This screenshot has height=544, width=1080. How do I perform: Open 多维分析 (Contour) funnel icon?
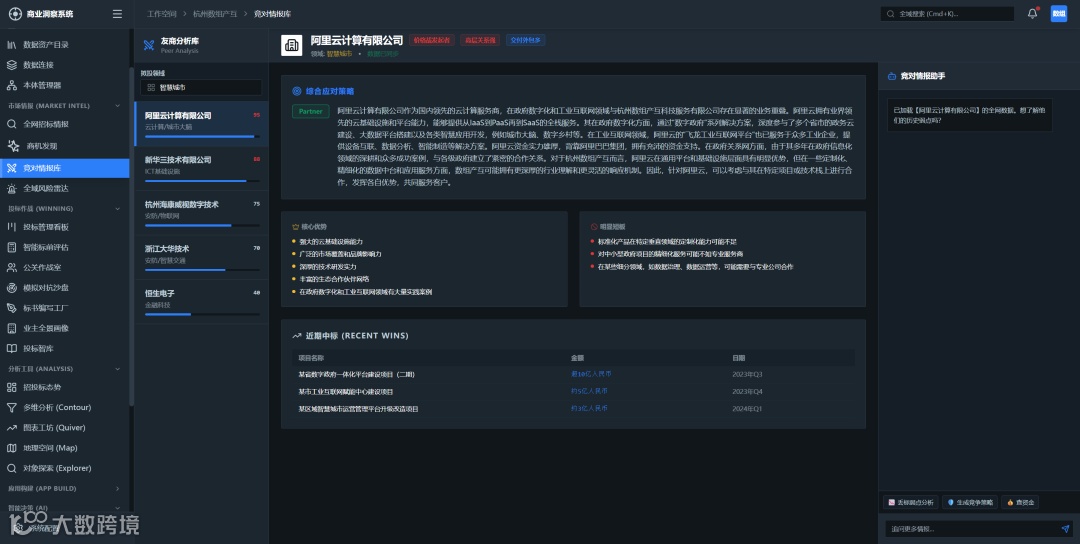[12, 408]
